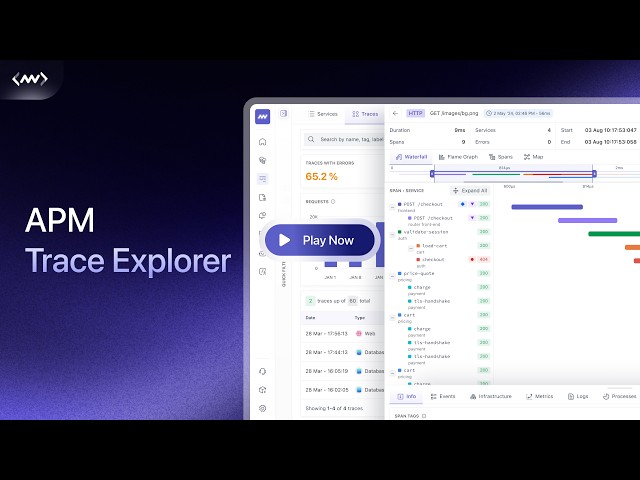Open the trace row dated 28 Mar - 17:56:13
The image size is (640, 480).
(x=343, y=333)
